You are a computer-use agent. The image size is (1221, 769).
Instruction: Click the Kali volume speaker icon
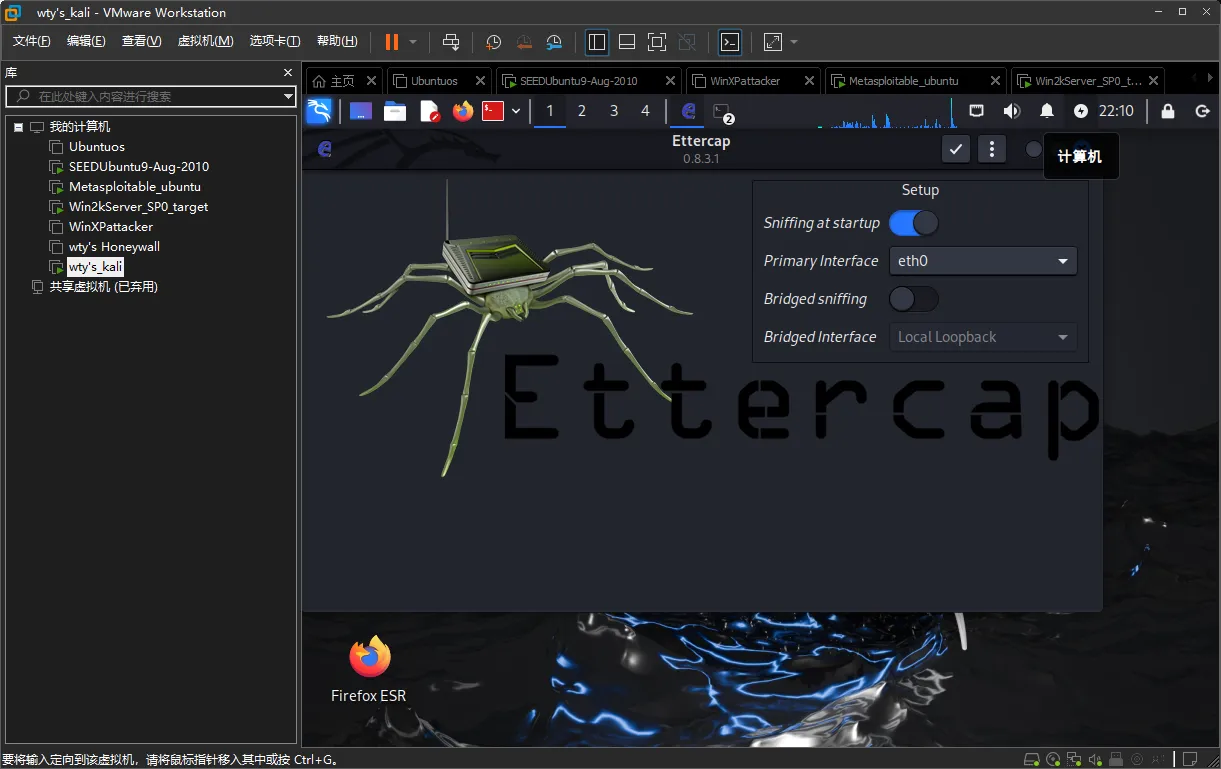1012,111
